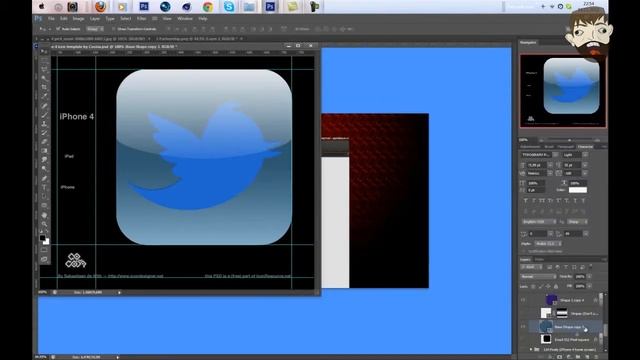This screenshot has height=360, width=640.
Task: Click the Character panel text color swatch
Action: tap(578, 190)
